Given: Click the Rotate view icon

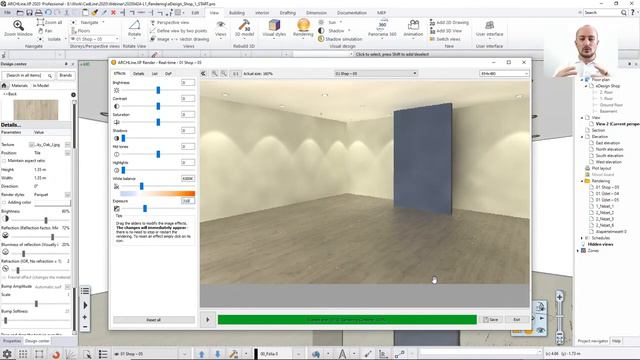Looking at the screenshot, I should tap(134, 26).
